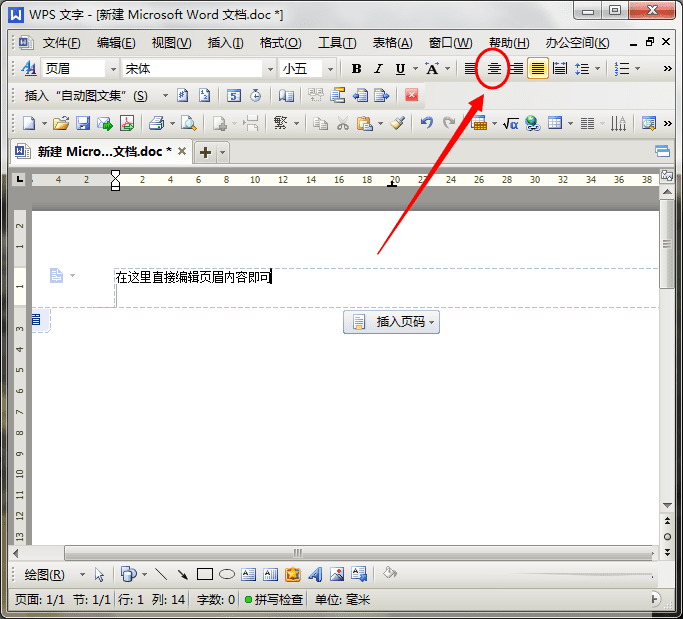
Task: Open 编辑(E) menu
Action: [116, 43]
